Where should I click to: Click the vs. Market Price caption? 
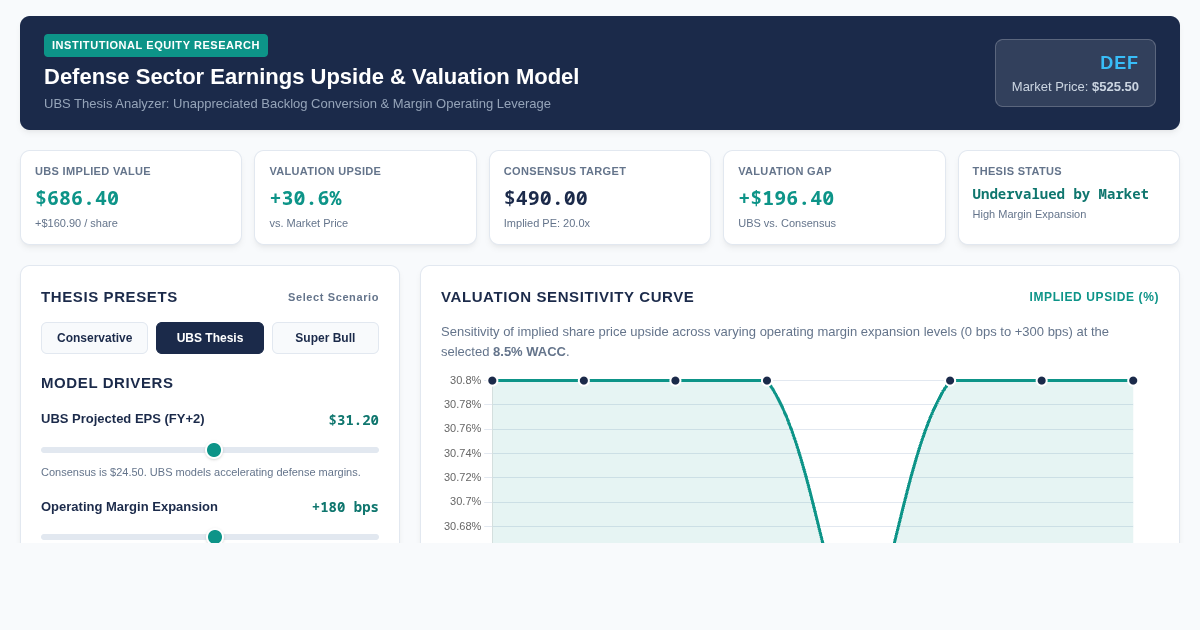pos(309,223)
